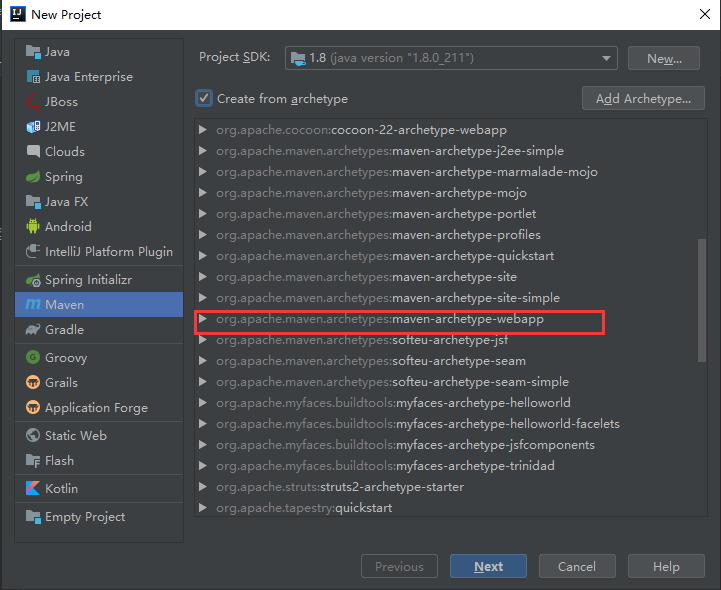Click the Java project type icon
The height and width of the screenshot is (590, 721).
tap(33, 52)
